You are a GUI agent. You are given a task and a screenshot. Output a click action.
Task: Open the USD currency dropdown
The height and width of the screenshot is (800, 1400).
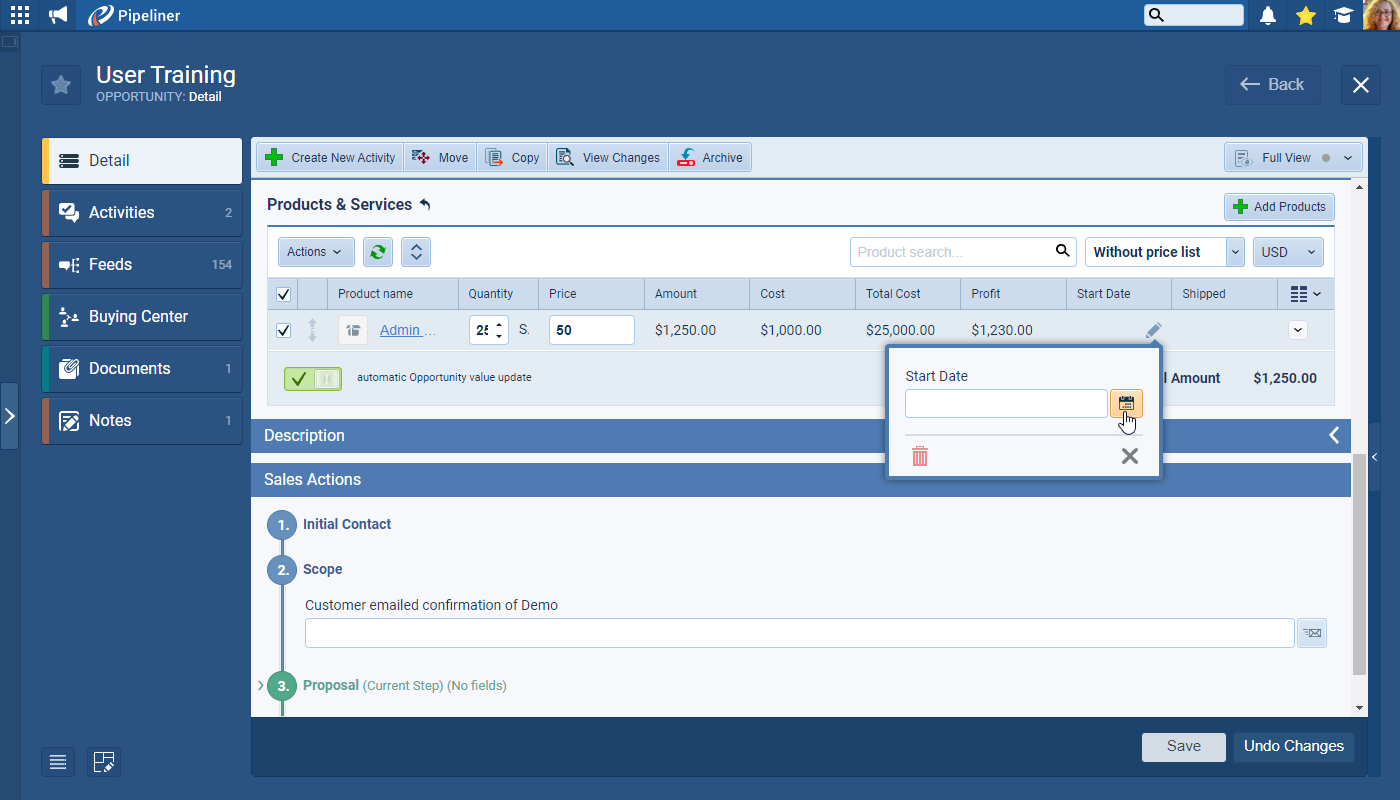click(x=1288, y=252)
